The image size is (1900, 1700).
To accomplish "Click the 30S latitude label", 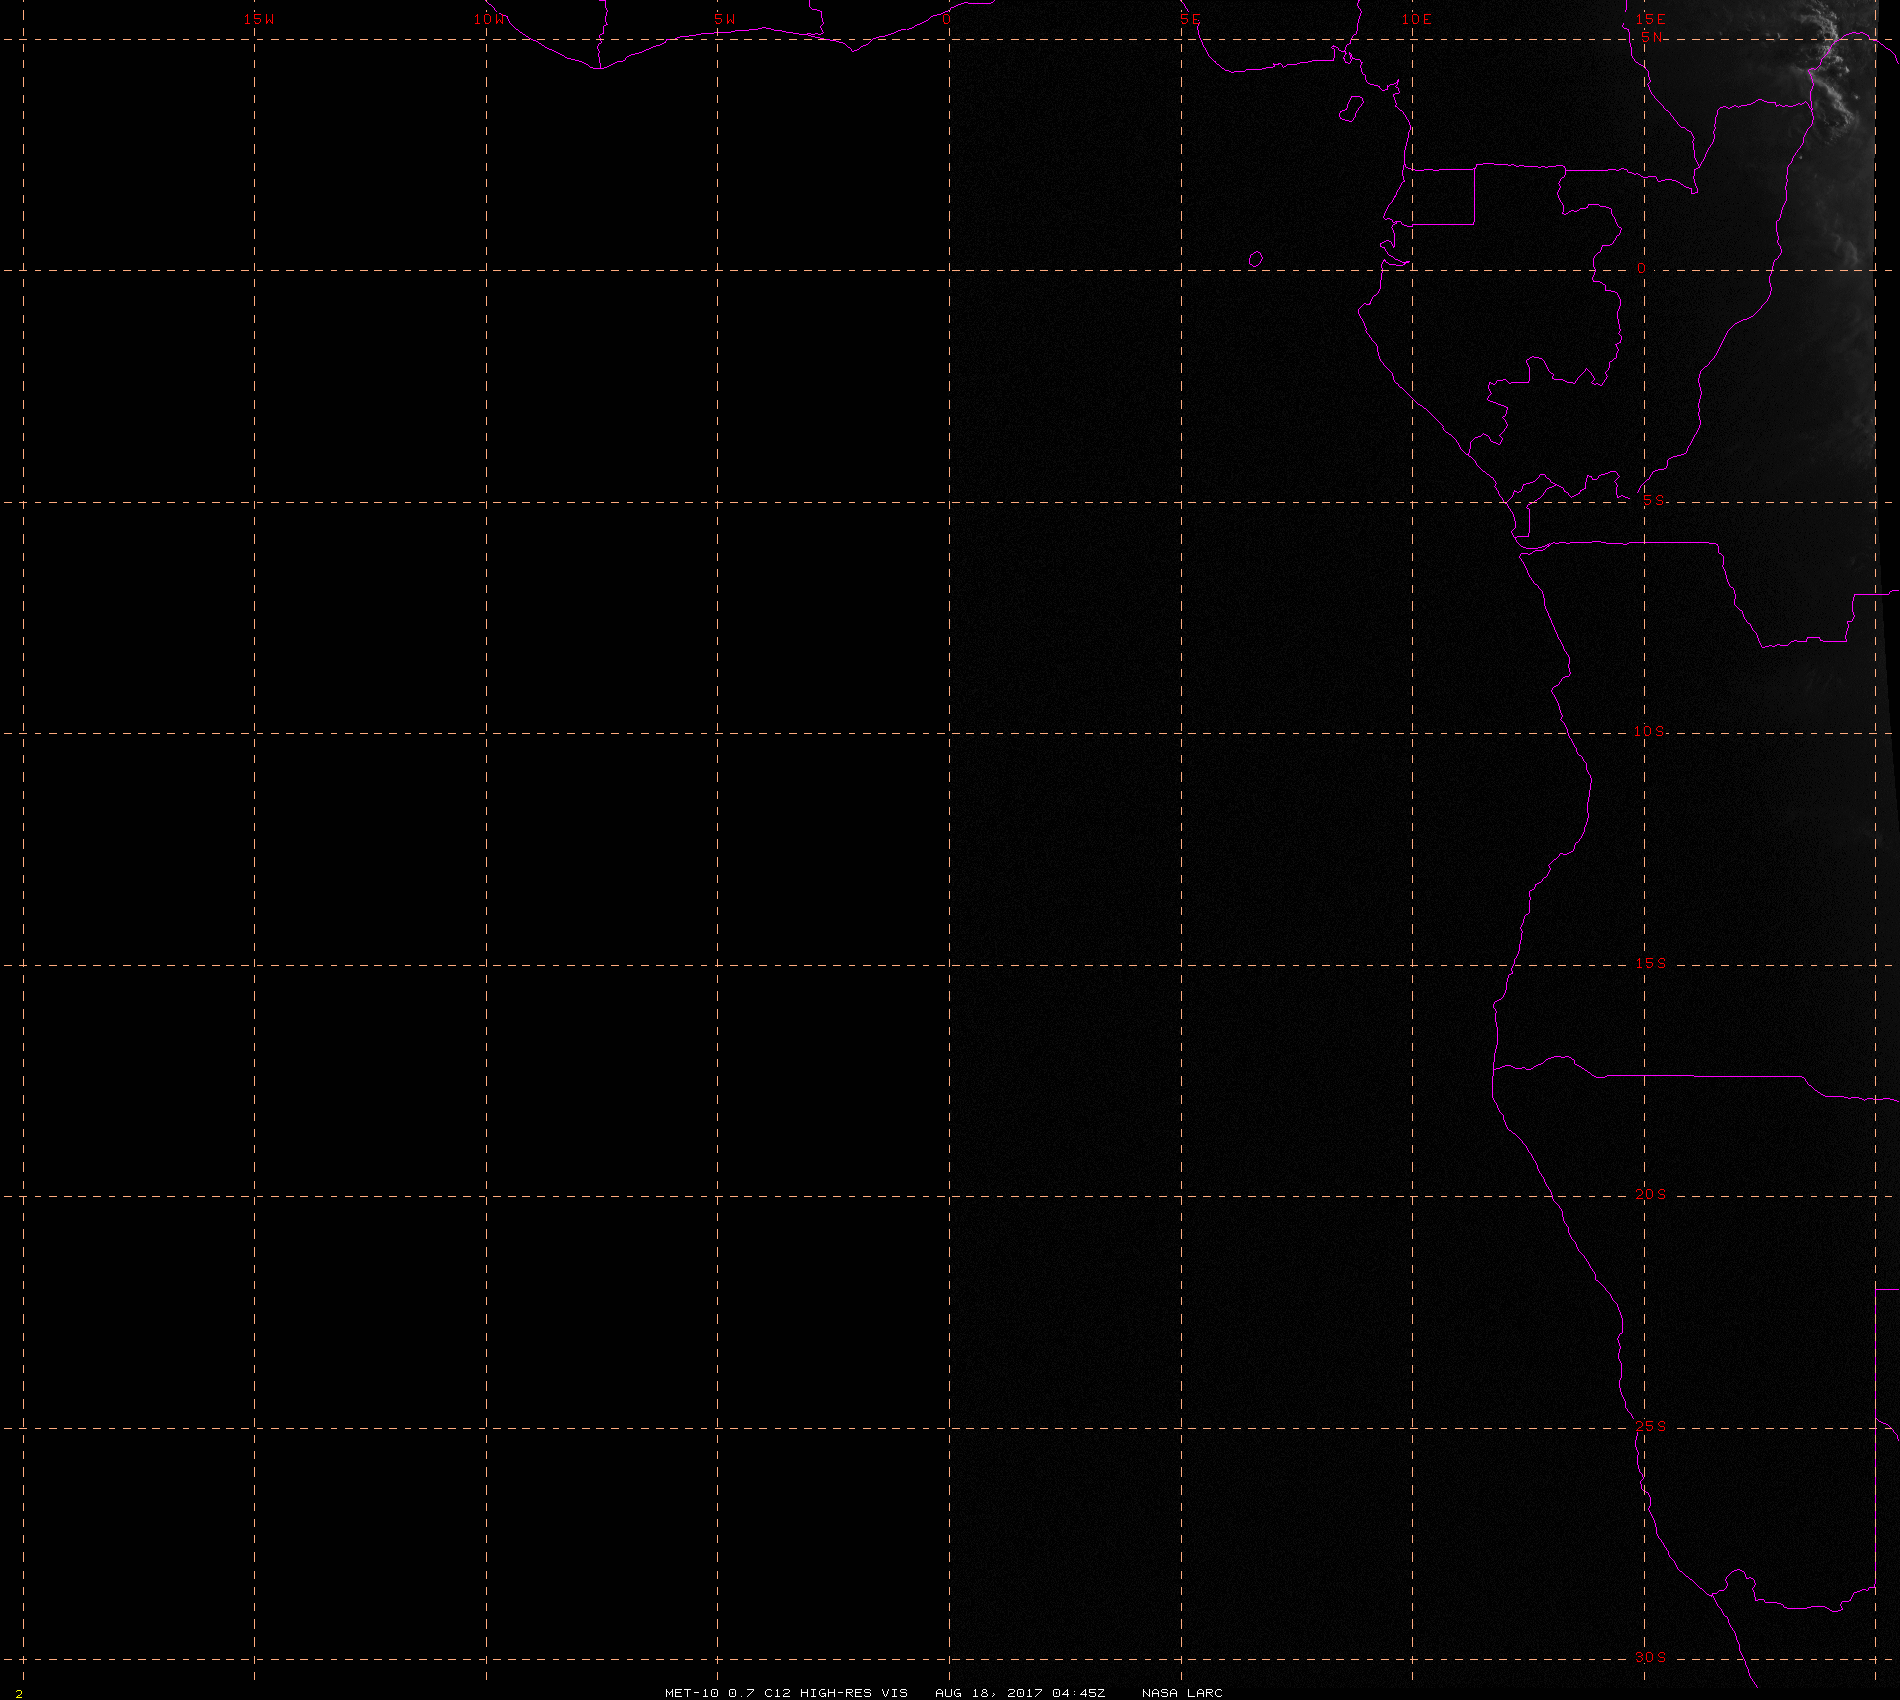I will pos(1651,1657).
